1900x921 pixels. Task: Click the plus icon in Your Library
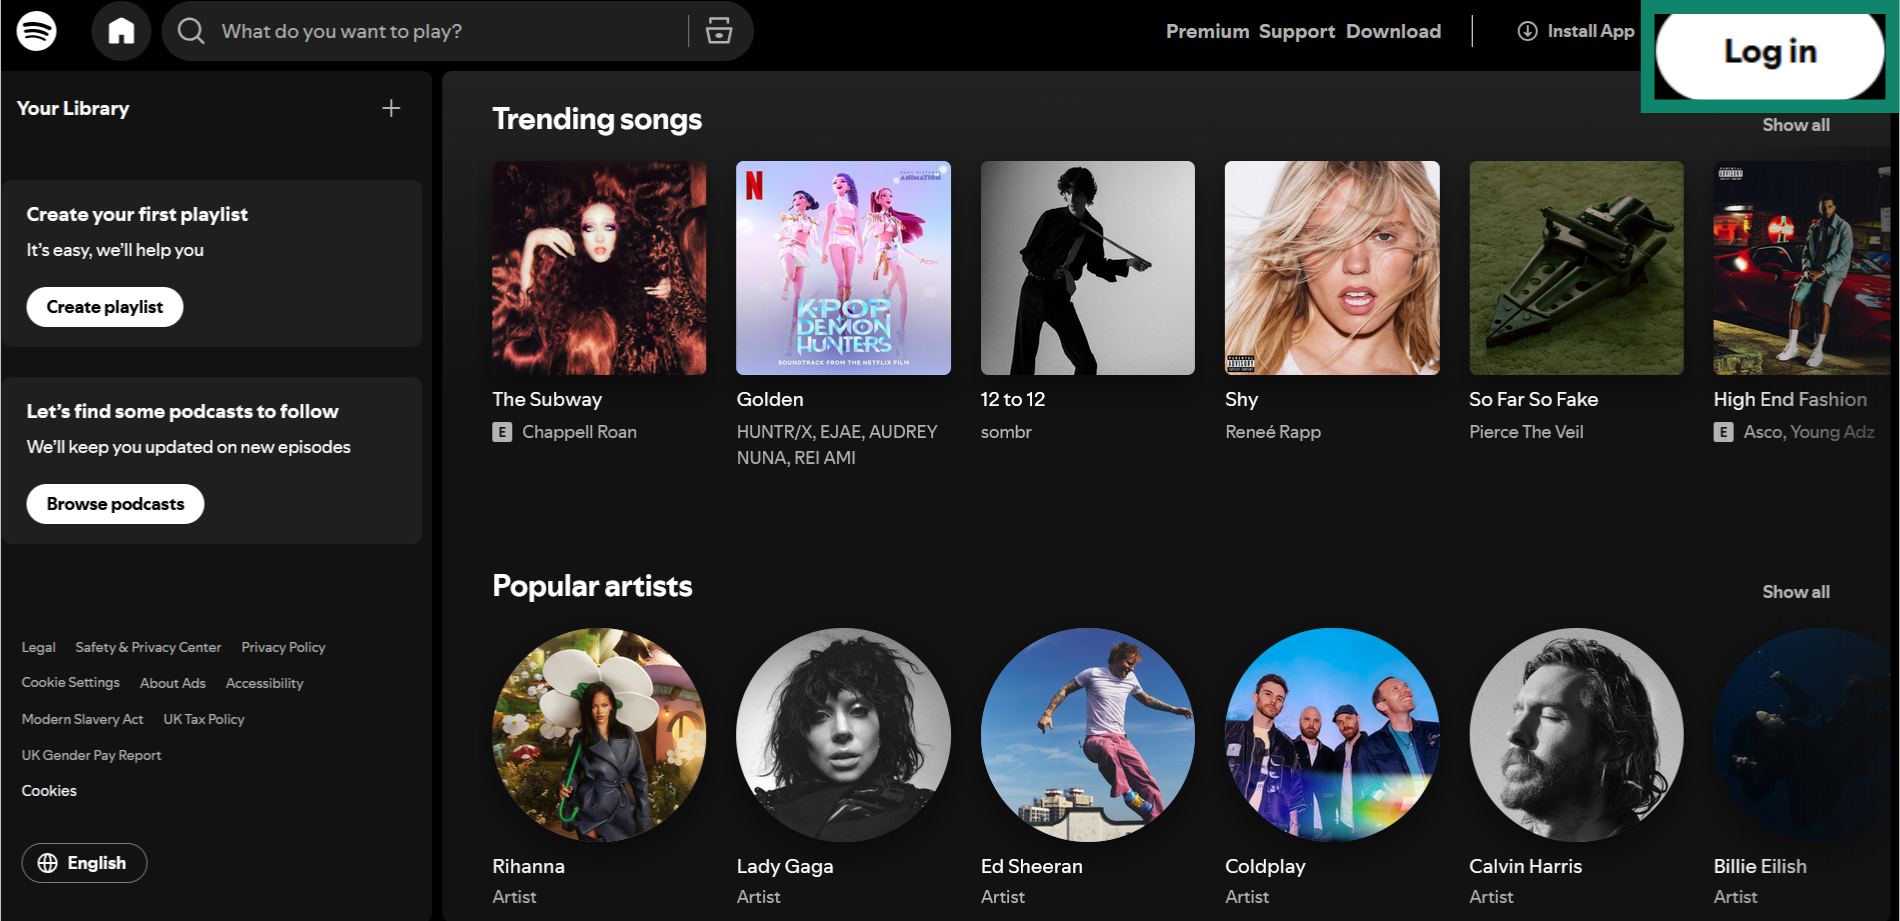pos(391,108)
